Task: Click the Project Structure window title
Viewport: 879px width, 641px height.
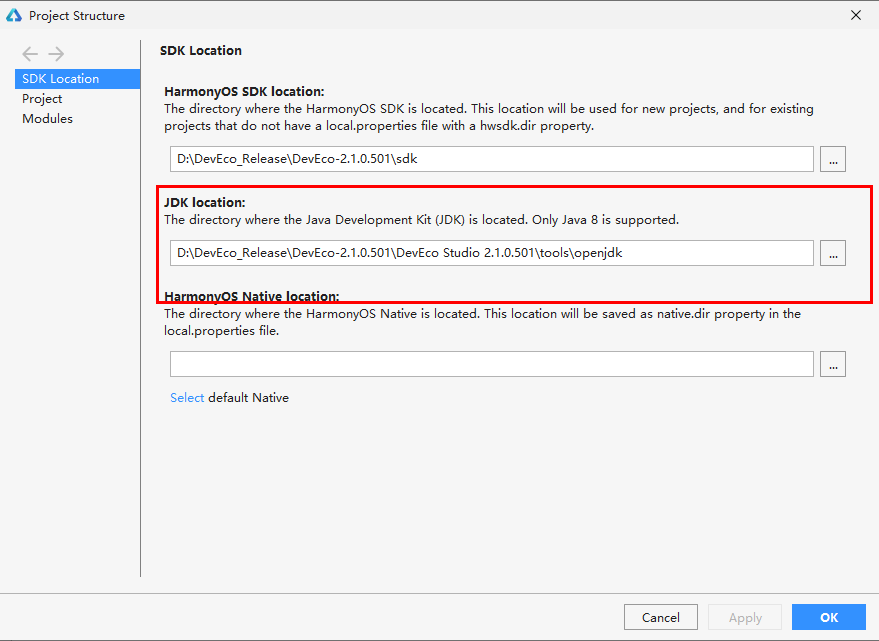Action: click(77, 16)
